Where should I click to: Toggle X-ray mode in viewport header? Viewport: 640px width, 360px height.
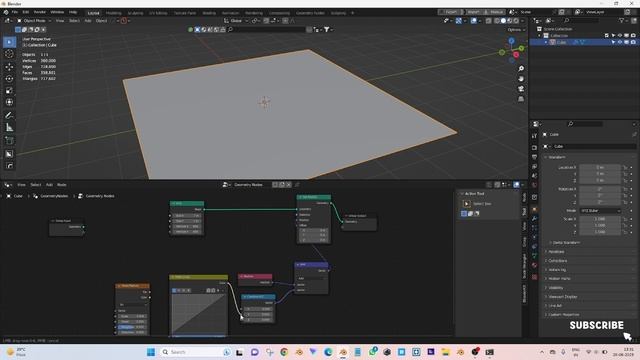(x=489, y=21)
